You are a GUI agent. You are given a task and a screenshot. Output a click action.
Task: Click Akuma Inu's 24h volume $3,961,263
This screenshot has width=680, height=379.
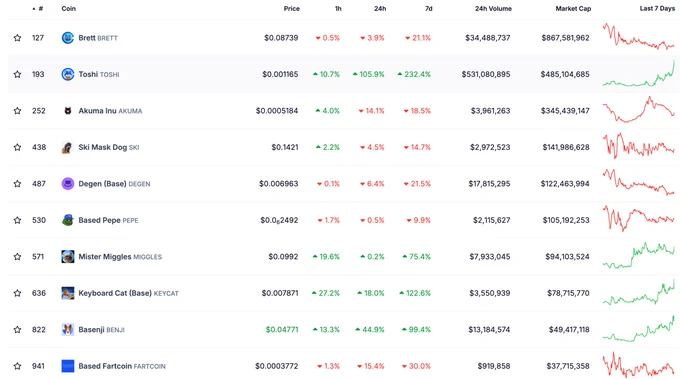[490, 111]
